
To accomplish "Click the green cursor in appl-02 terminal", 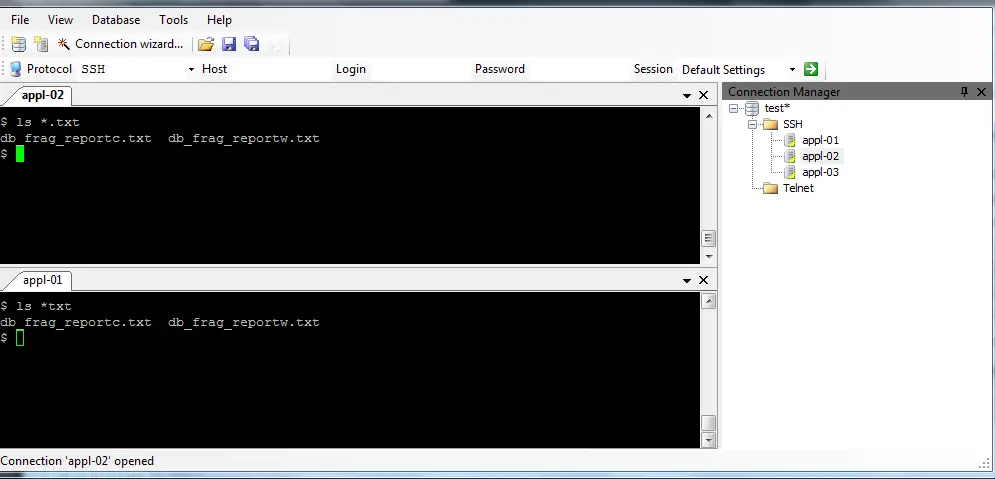I will 20,154.
